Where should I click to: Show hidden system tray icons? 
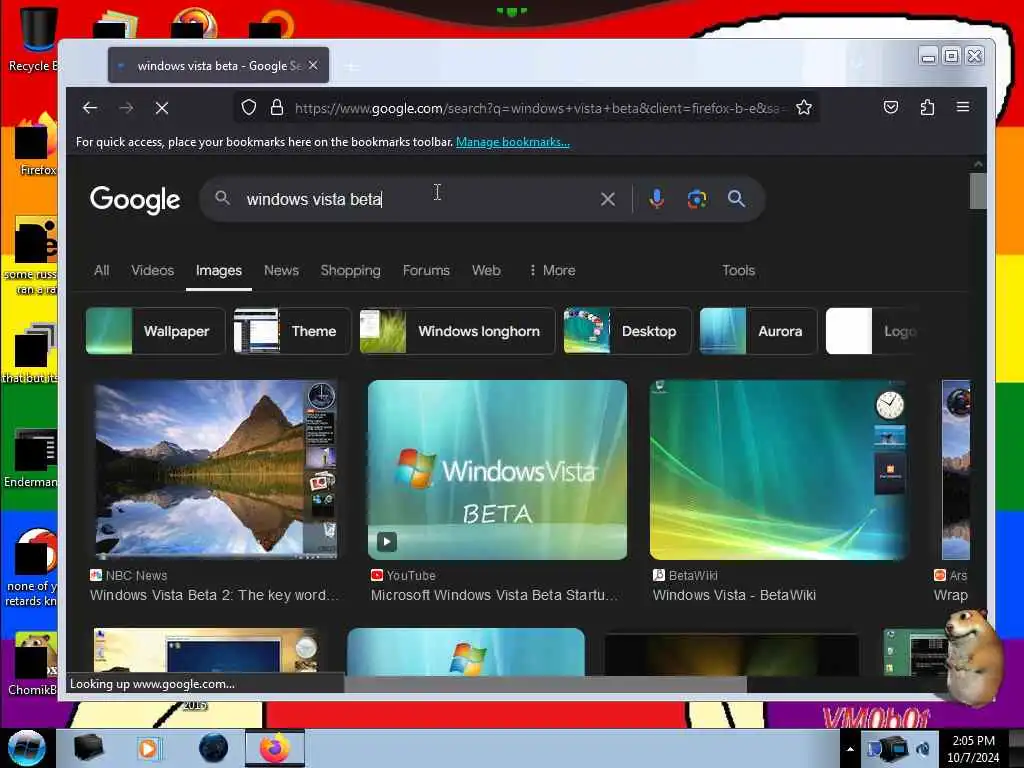(850, 749)
